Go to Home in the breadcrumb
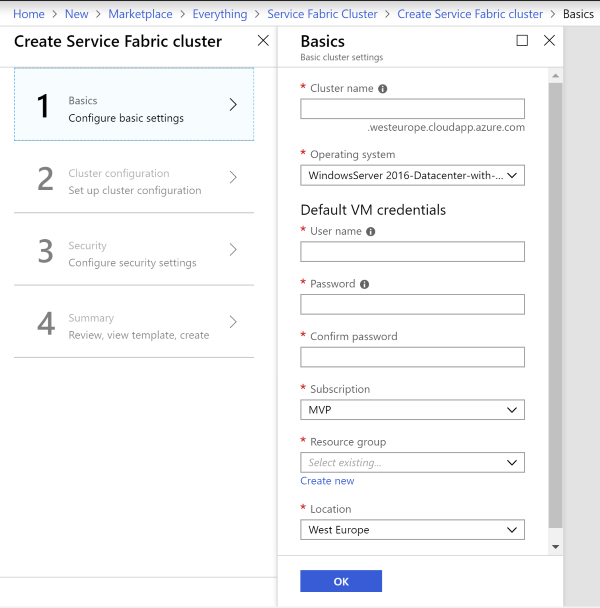The width and height of the screenshot is (600, 608). tap(29, 14)
